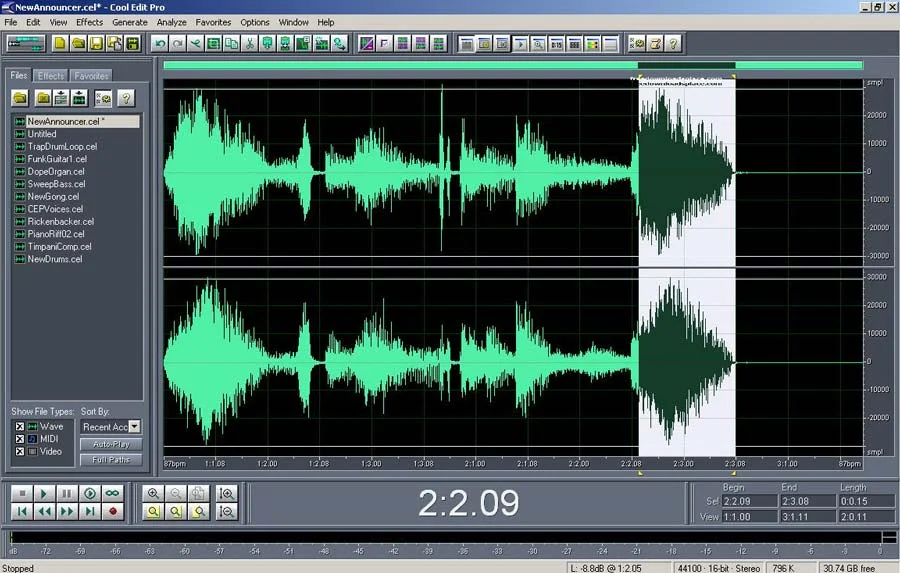This screenshot has height=573, width=900.
Task: Select Rickenbacker.cel in the file list
Action: click(x=60, y=222)
